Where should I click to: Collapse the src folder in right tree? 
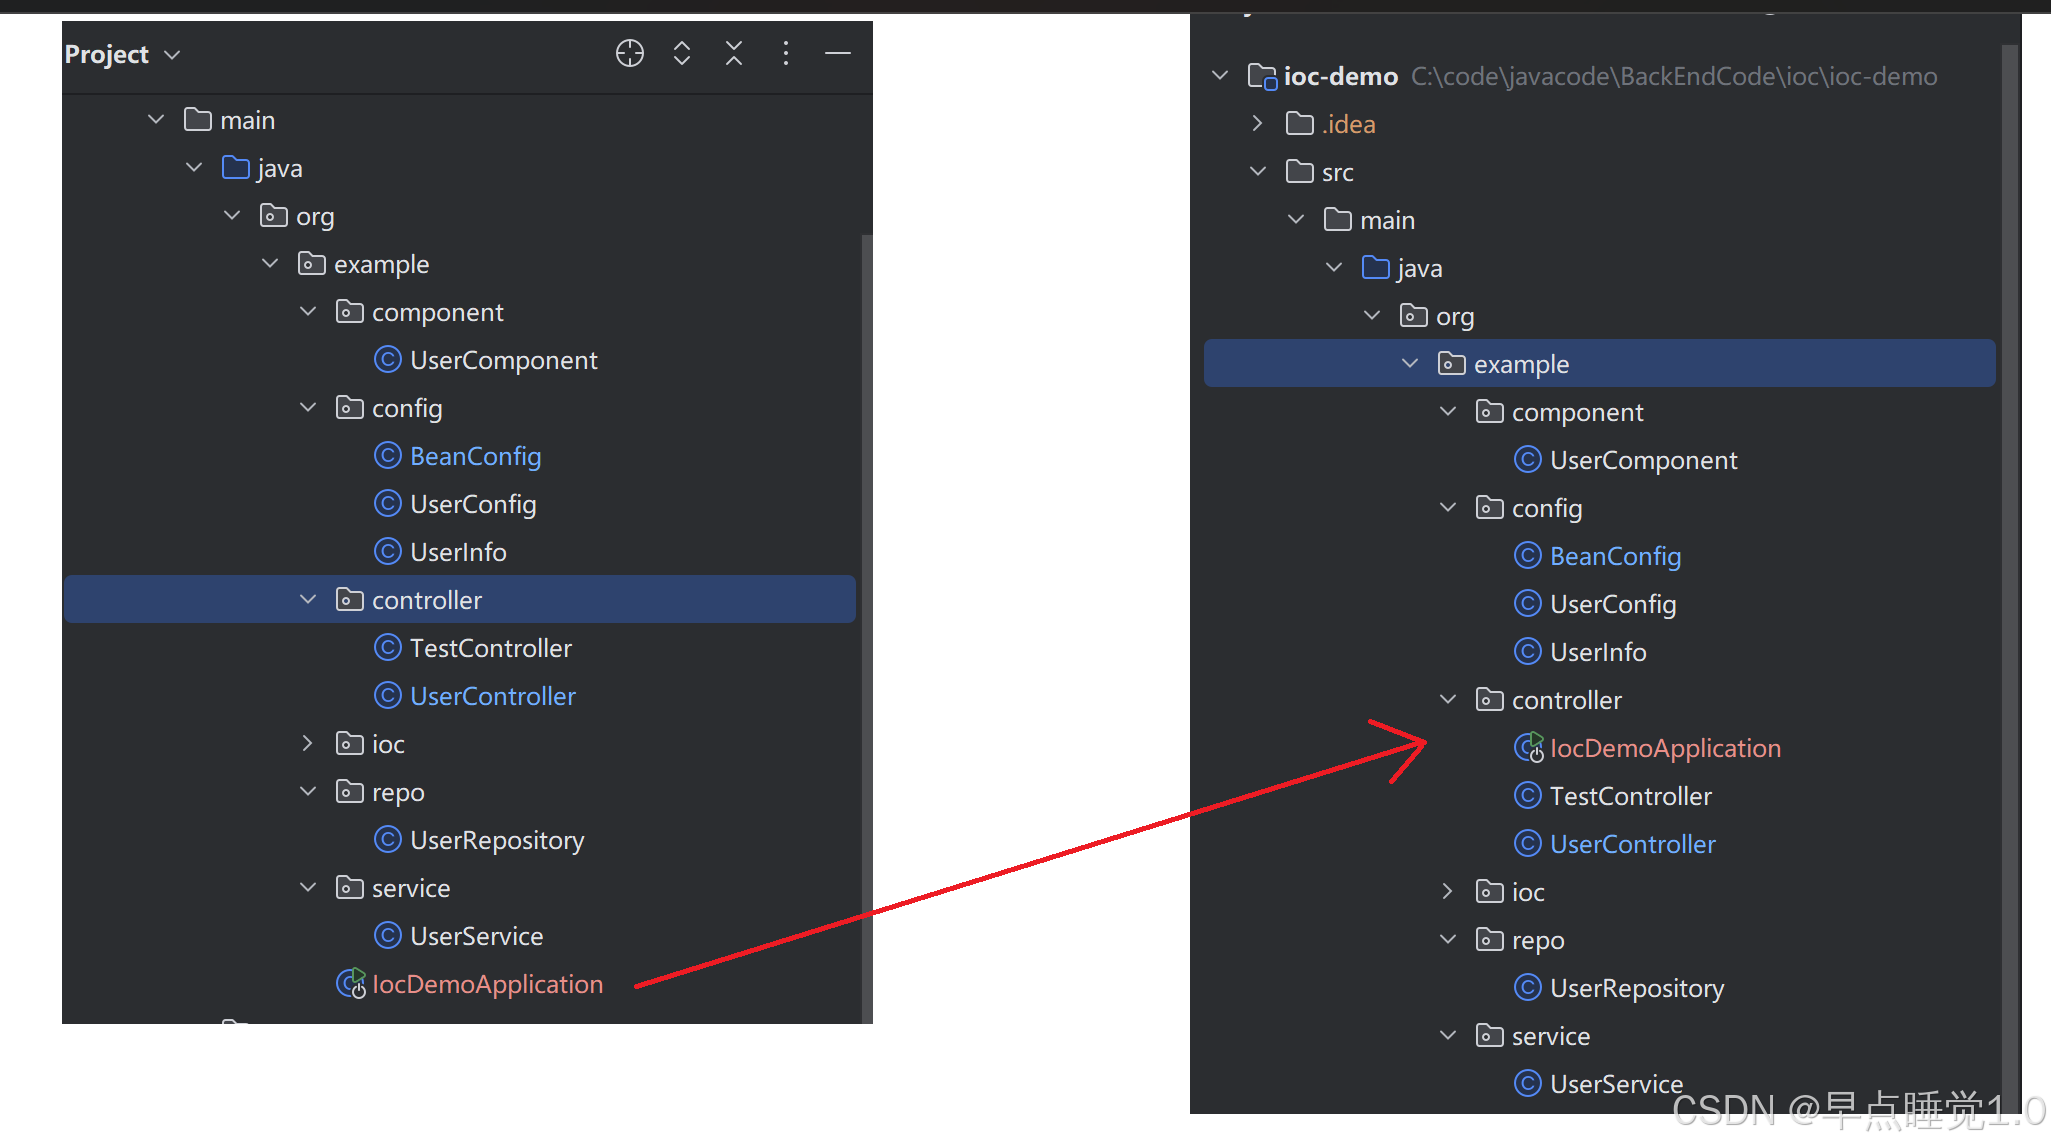pos(1258,171)
